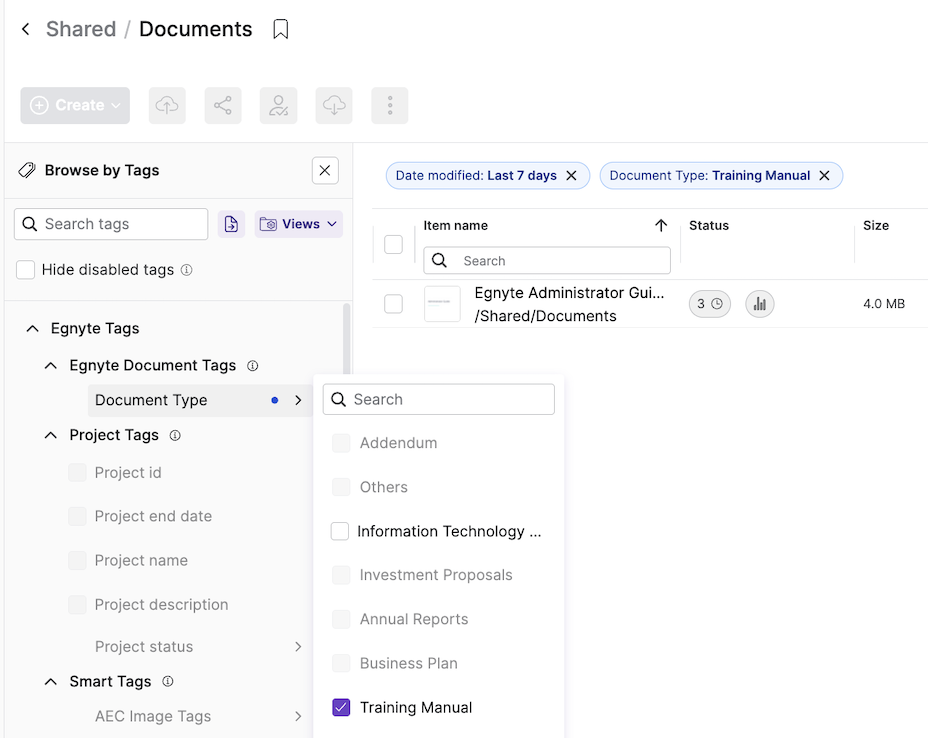Bookmark the Documents folder

280,29
